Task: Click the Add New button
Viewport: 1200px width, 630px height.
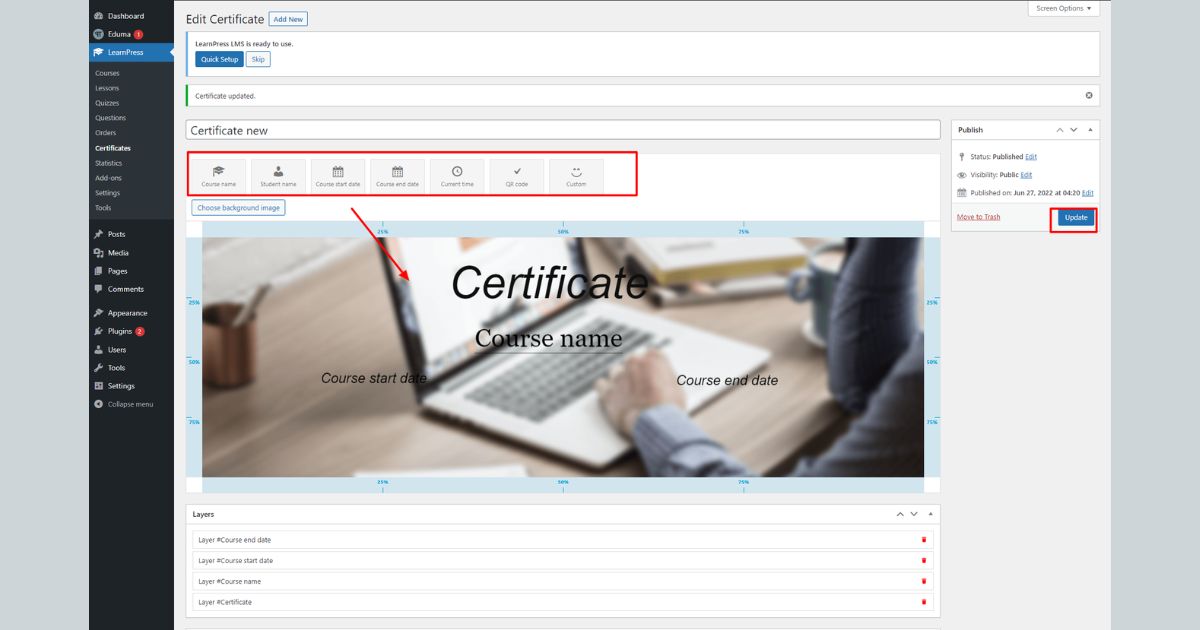Action: 288,19
